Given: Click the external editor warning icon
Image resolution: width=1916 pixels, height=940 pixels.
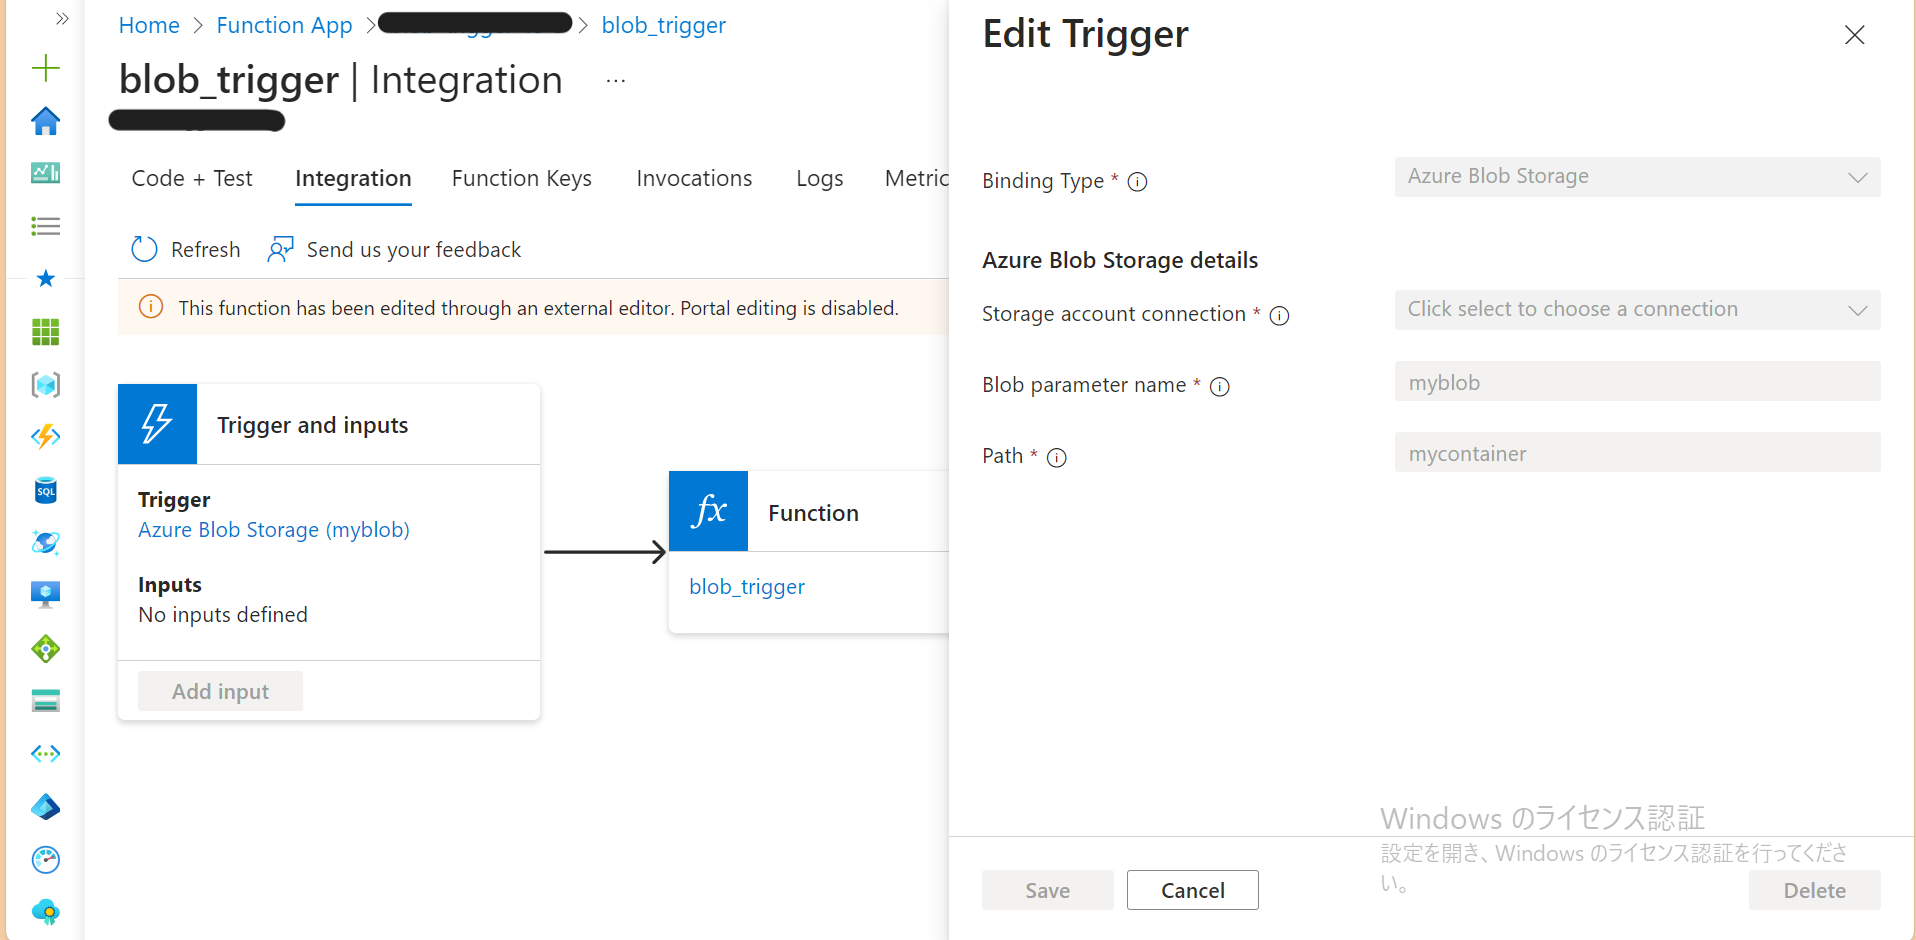Looking at the screenshot, I should [151, 307].
